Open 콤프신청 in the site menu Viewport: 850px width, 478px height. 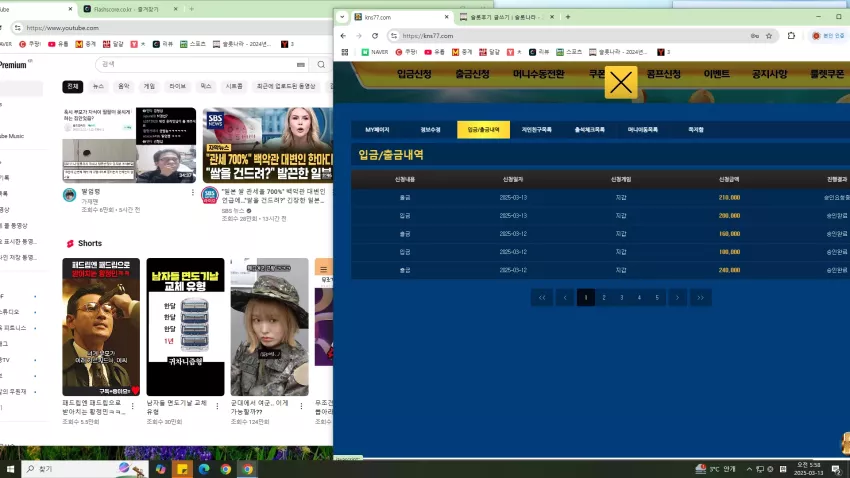[x=664, y=74]
